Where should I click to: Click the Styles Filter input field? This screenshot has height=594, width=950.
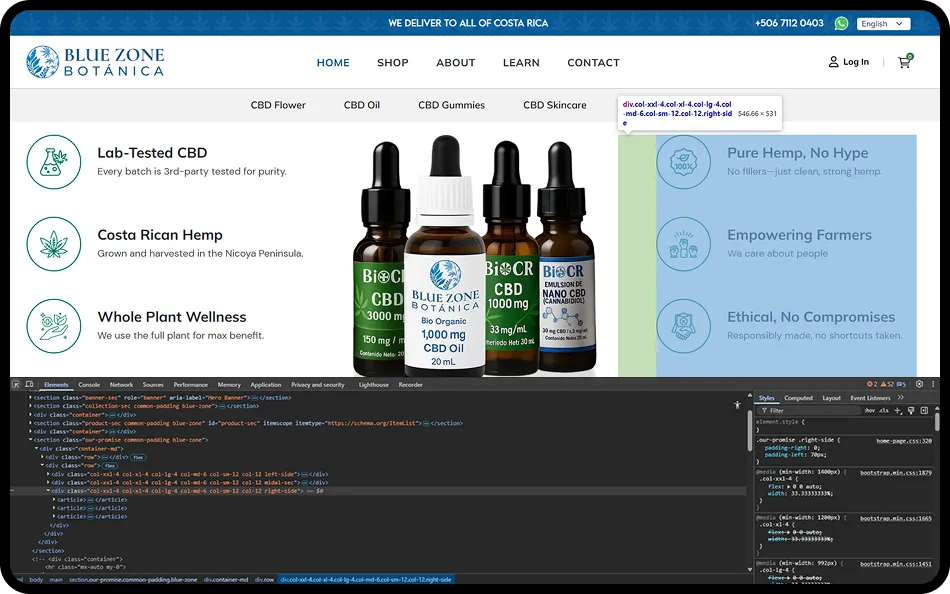[x=809, y=410]
